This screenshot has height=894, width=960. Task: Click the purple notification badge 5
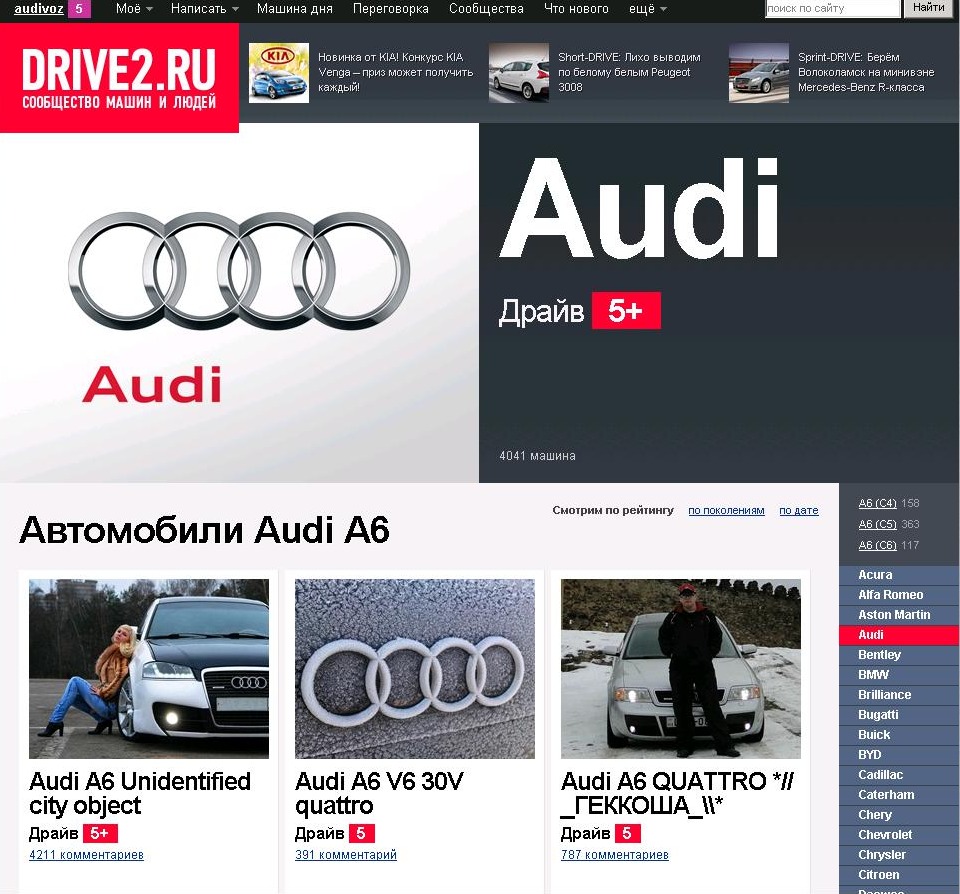click(79, 9)
